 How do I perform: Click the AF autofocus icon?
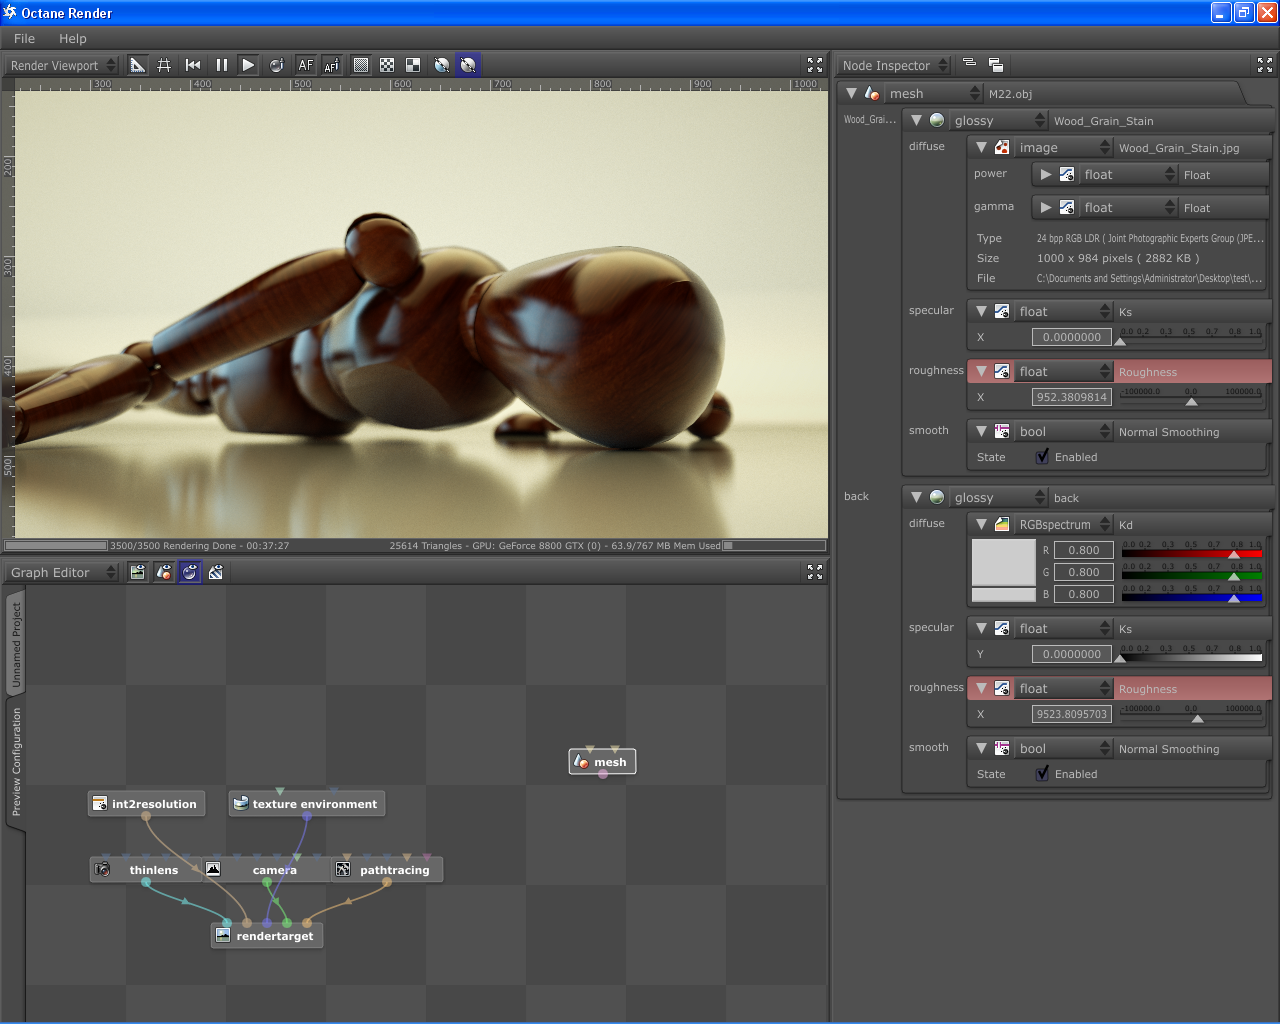pos(305,65)
